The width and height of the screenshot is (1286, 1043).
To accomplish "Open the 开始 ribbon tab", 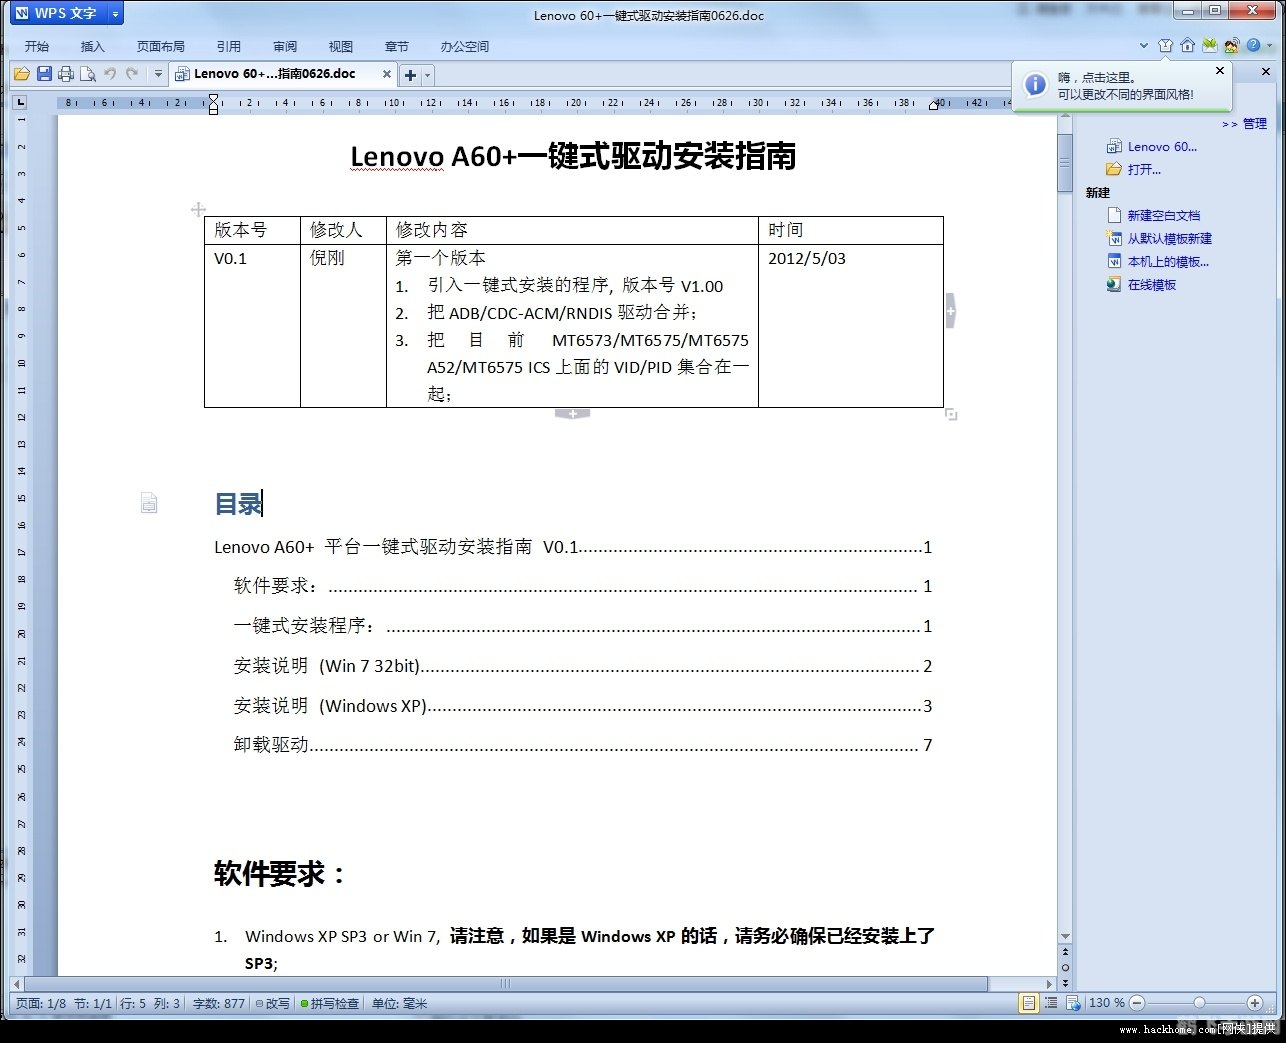I will pyautogui.click(x=37, y=46).
